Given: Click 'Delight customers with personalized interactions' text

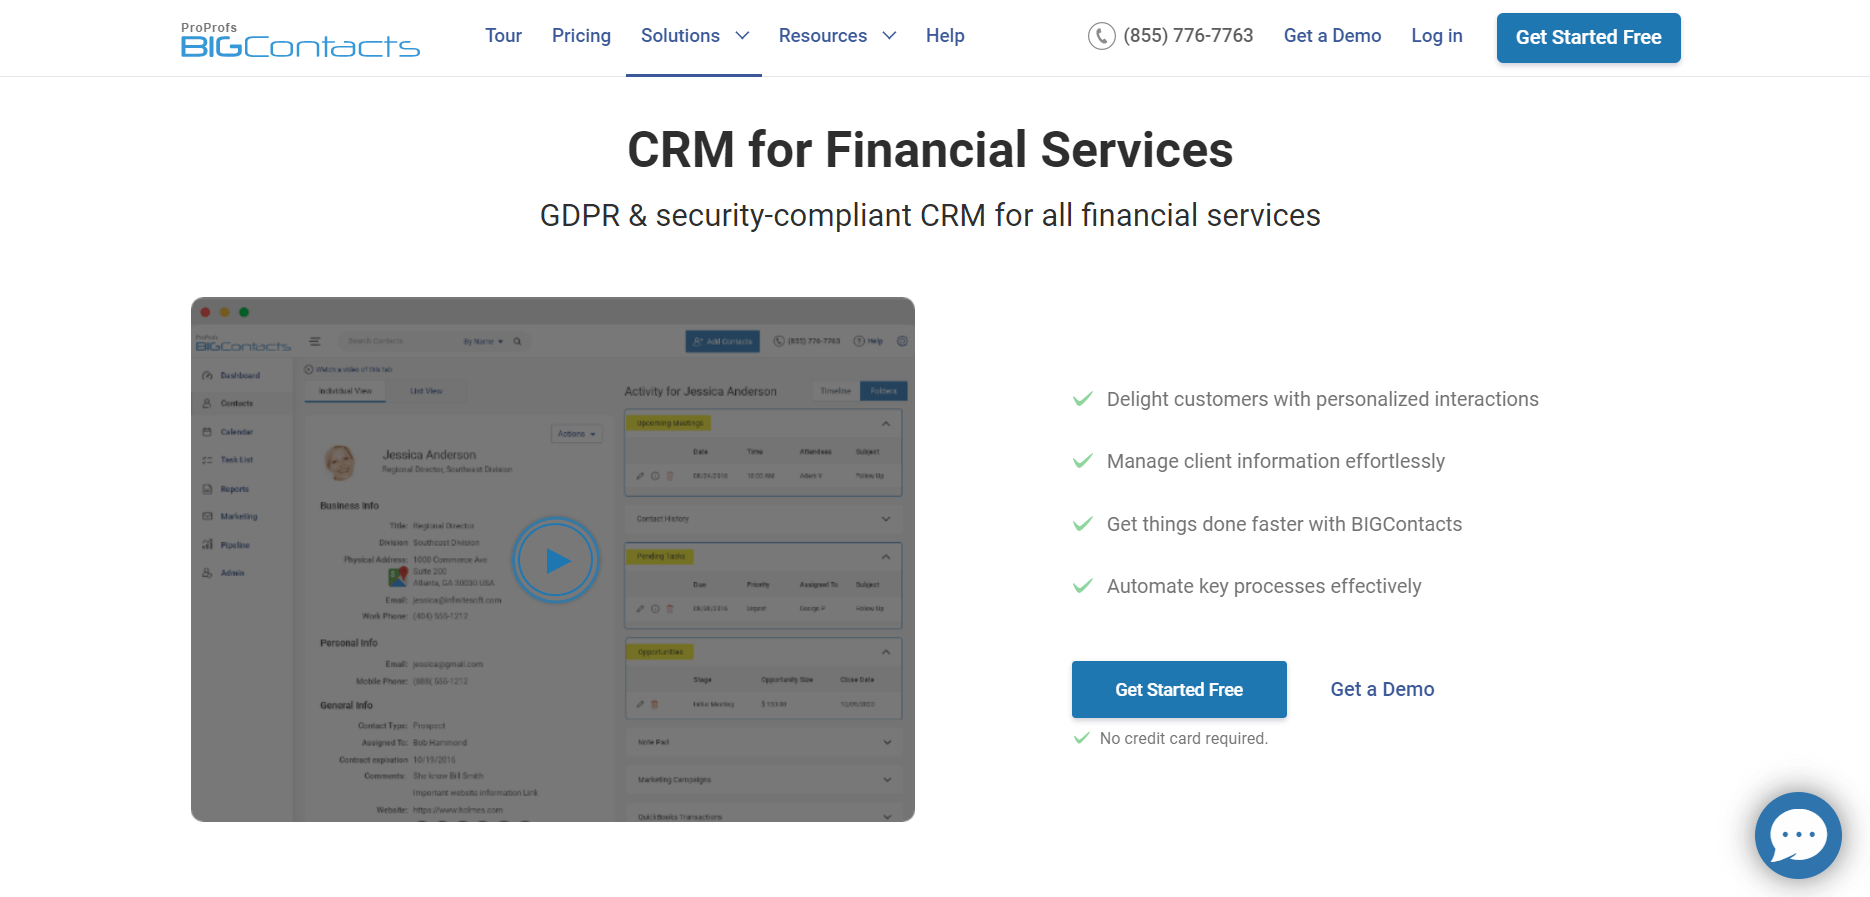Looking at the screenshot, I should [1322, 399].
